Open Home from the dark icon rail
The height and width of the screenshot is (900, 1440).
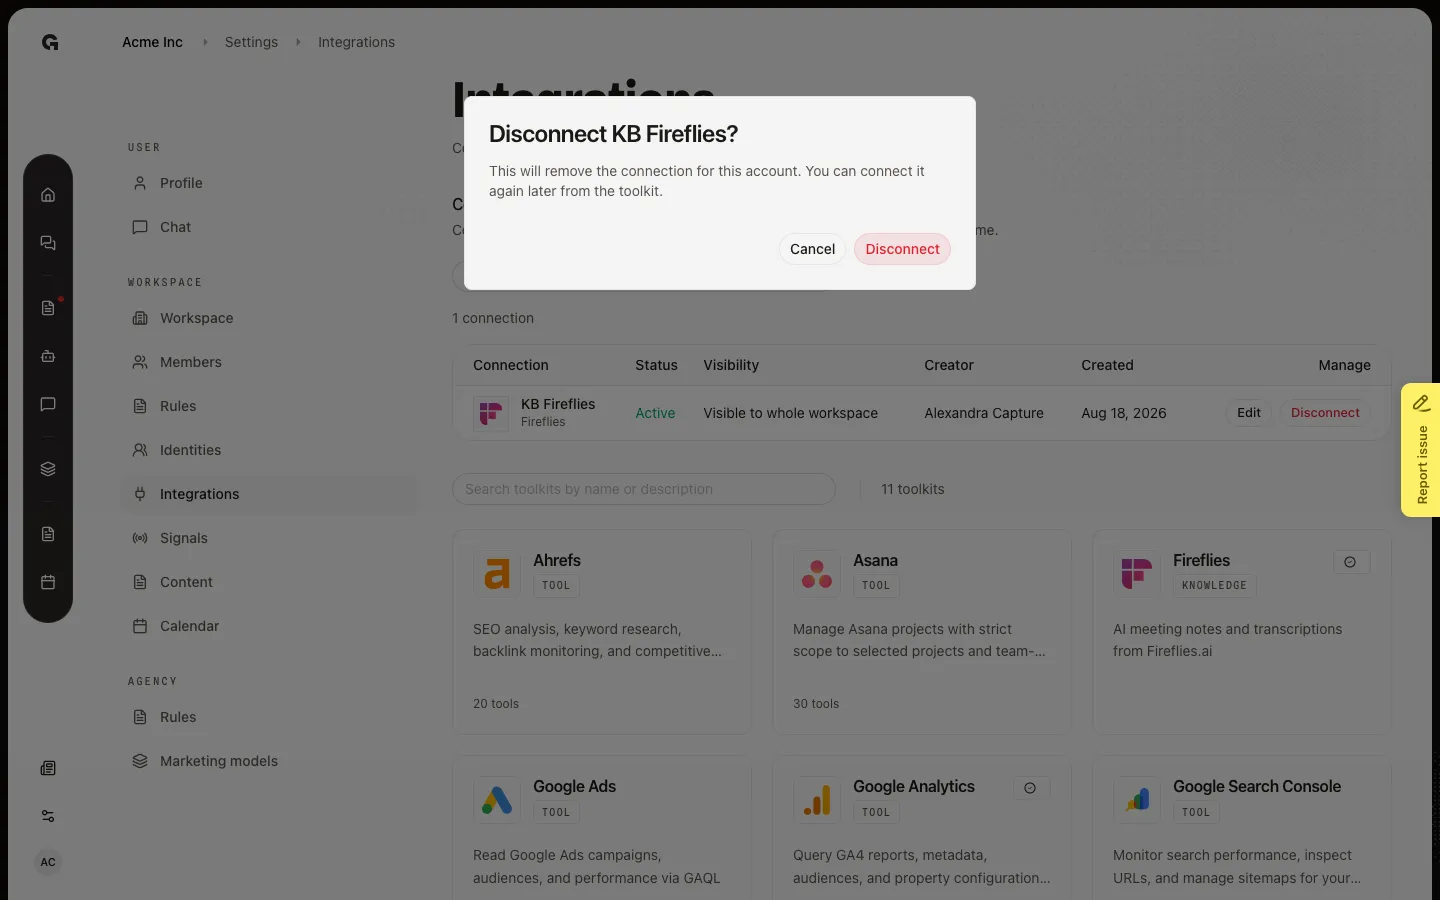48,195
